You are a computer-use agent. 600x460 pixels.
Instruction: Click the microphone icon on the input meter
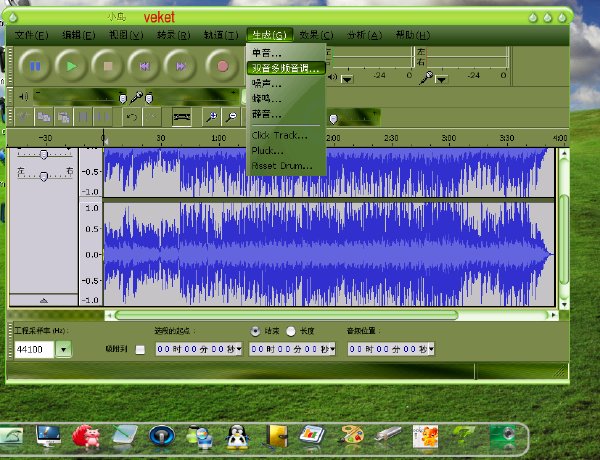(x=426, y=78)
